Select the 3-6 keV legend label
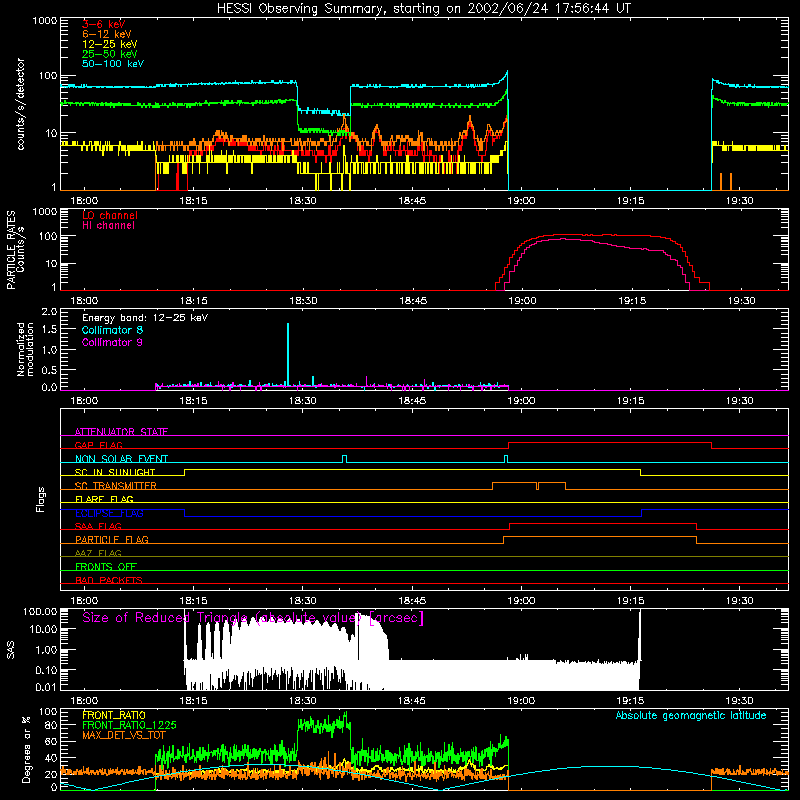Image resolution: width=800 pixels, height=800 pixels. pos(104,24)
